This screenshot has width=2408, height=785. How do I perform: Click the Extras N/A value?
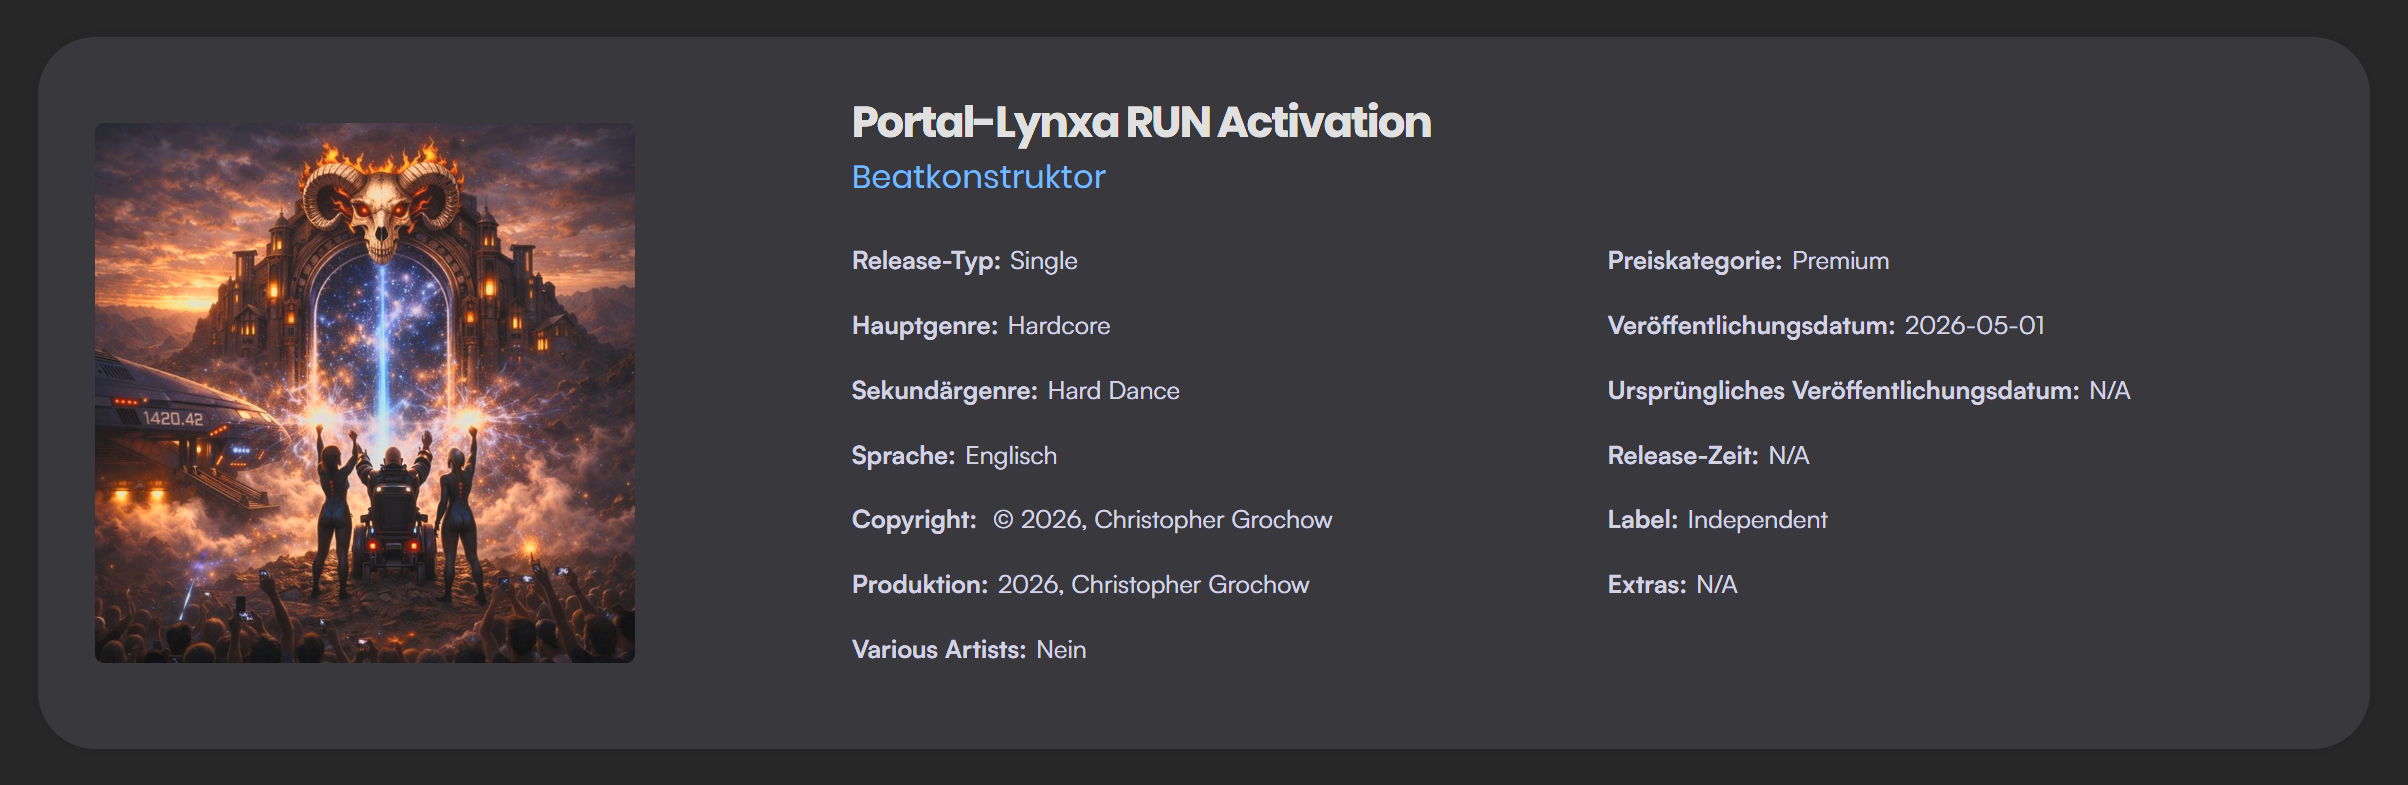[x=1716, y=585]
